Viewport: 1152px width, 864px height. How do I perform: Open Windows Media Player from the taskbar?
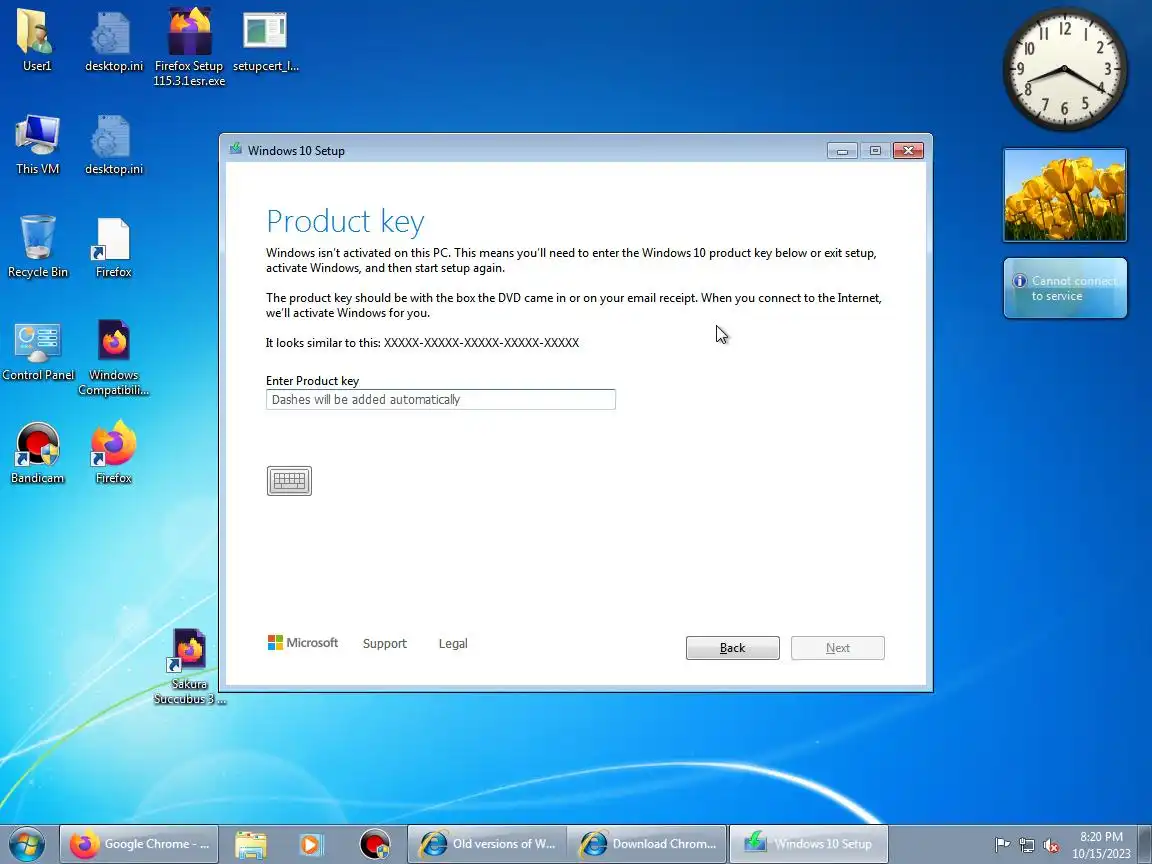pos(311,844)
